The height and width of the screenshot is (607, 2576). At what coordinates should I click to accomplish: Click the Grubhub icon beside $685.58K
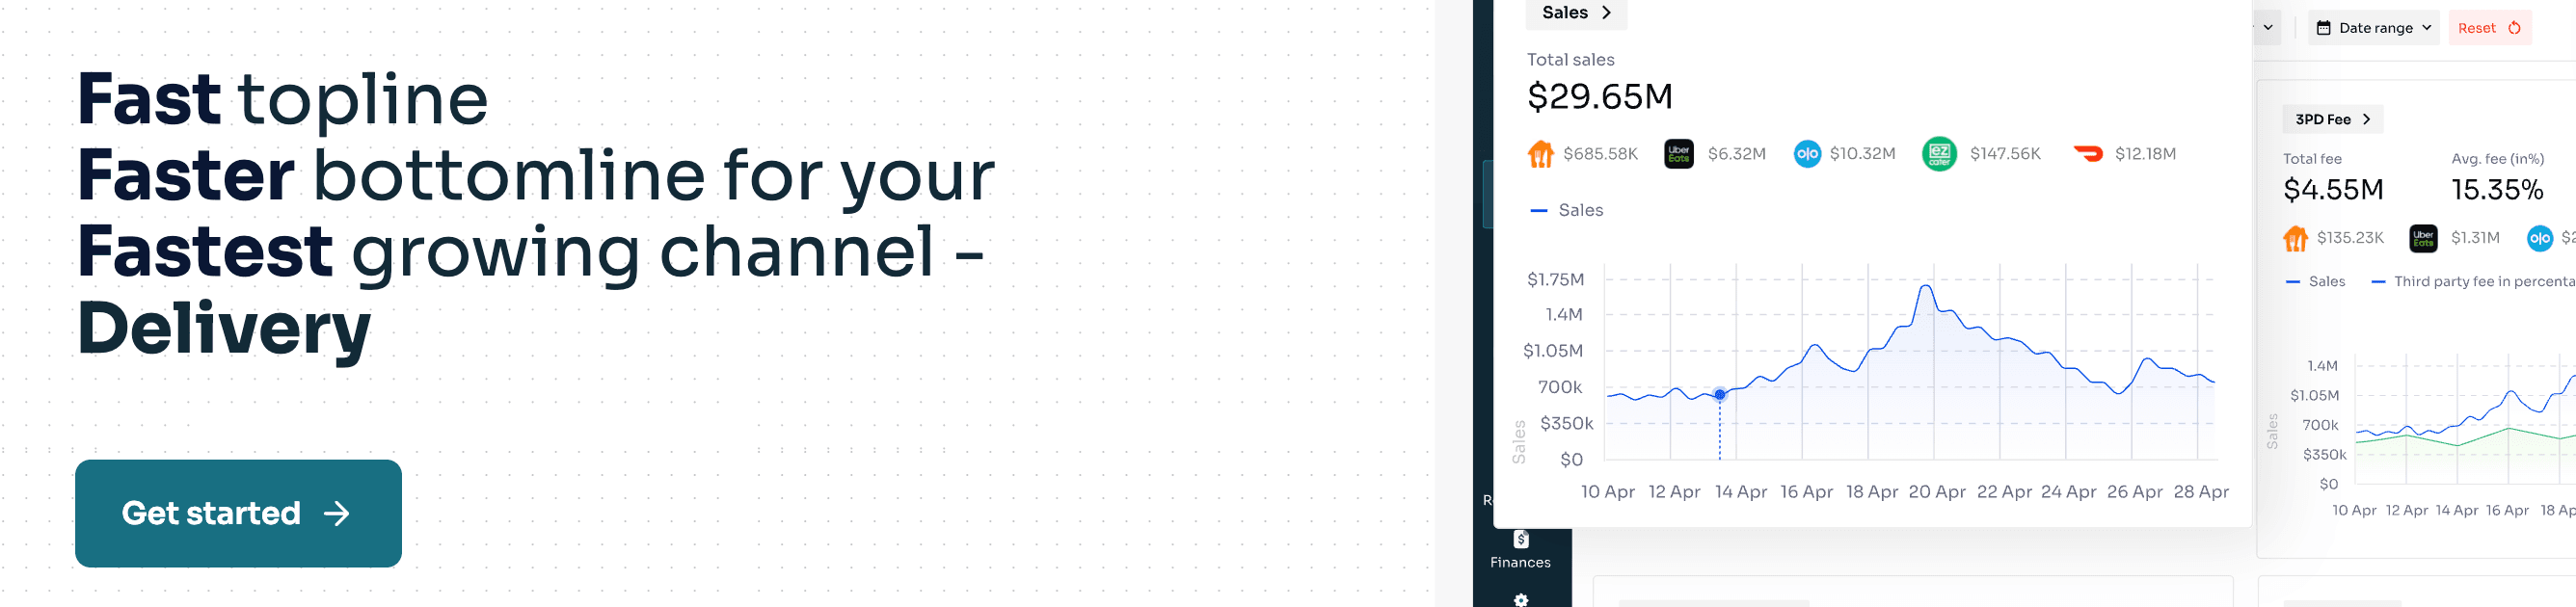[1540, 154]
